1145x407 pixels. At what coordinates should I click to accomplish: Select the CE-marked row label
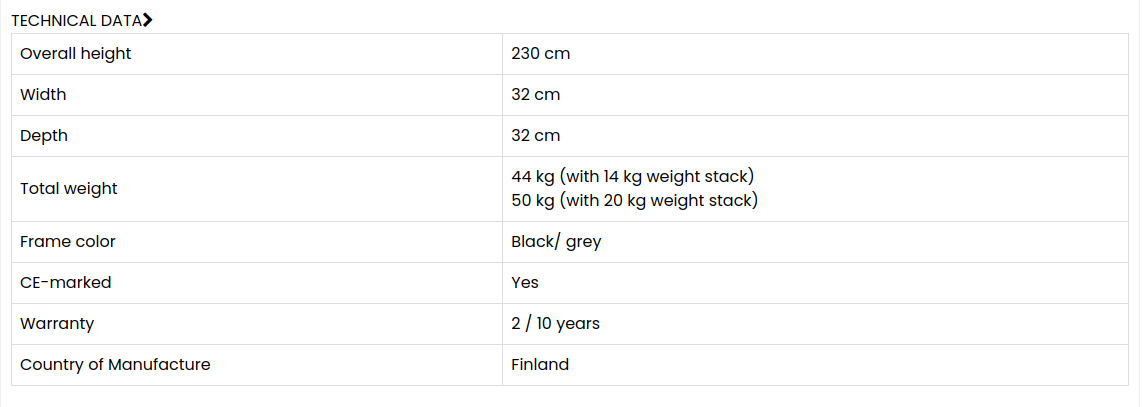coord(66,283)
